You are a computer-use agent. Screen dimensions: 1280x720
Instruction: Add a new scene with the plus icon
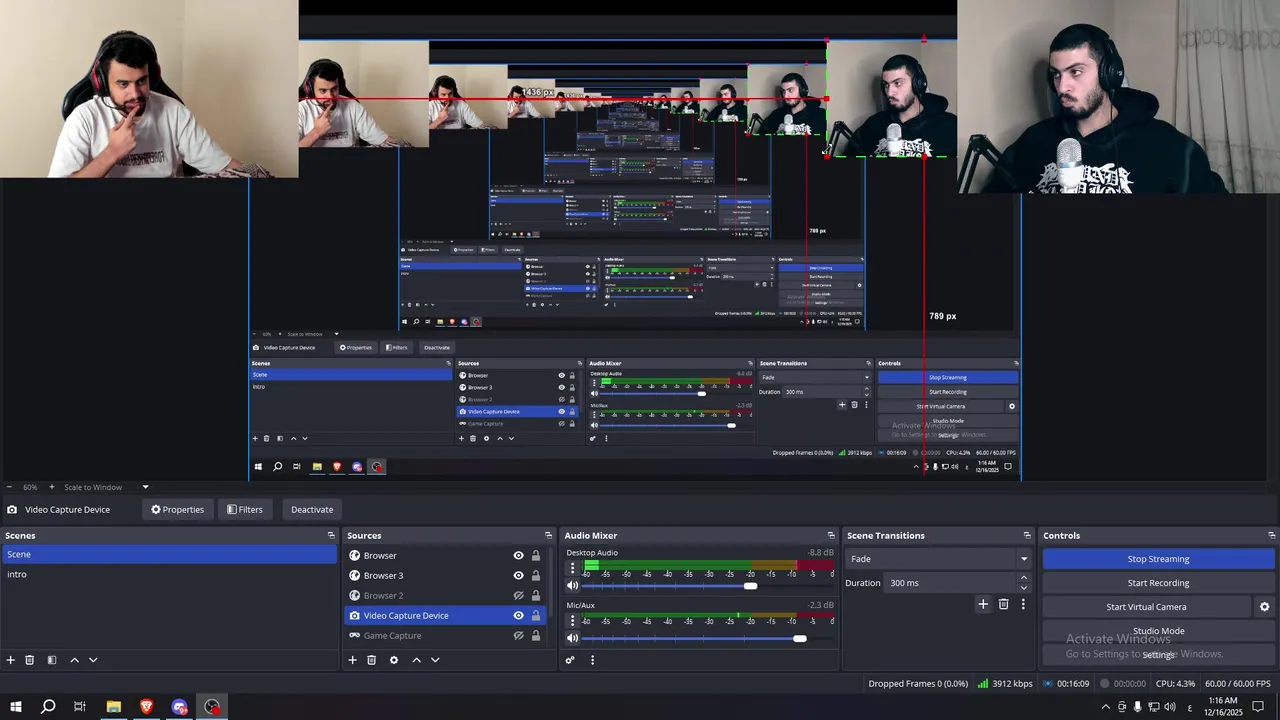pyautogui.click(x=11, y=660)
